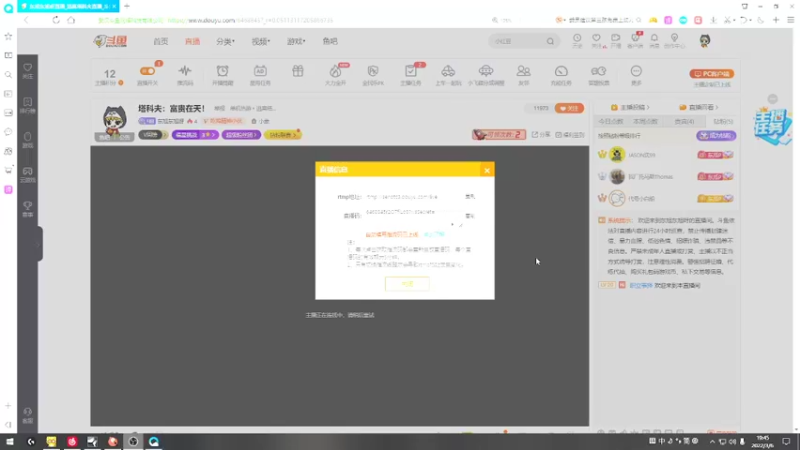Open the checklist anchor task icon
Image resolution: width=800 pixels, height=450 pixels.
tap(411, 74)
